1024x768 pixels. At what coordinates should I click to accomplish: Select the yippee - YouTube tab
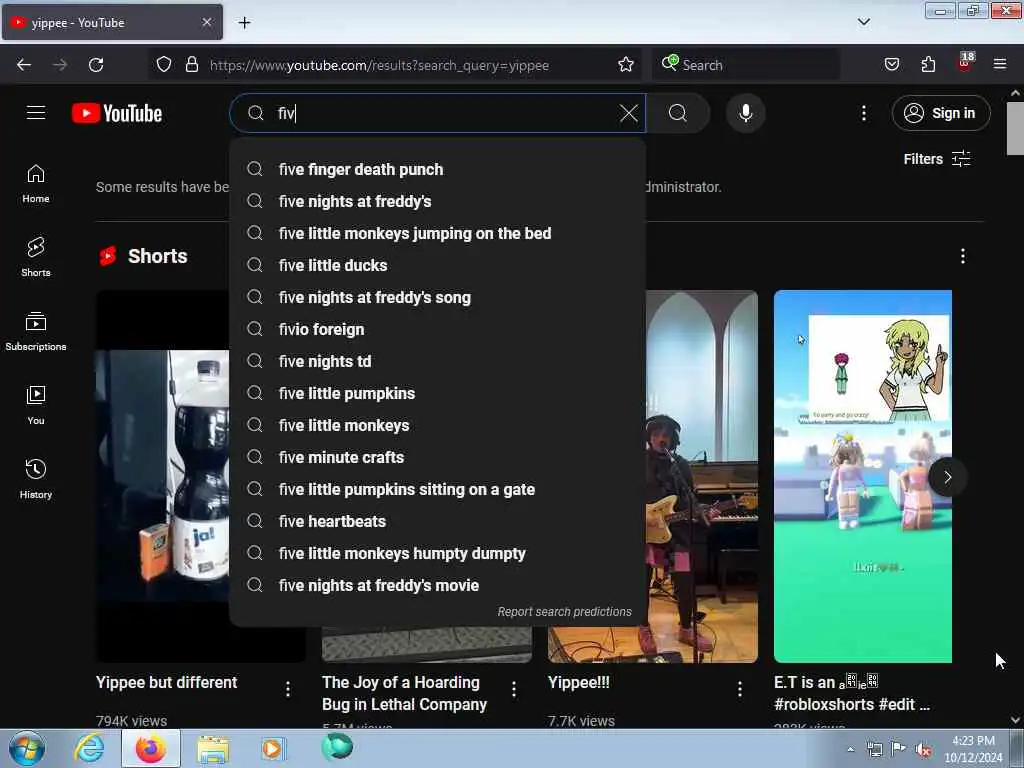tap(112, 23)
